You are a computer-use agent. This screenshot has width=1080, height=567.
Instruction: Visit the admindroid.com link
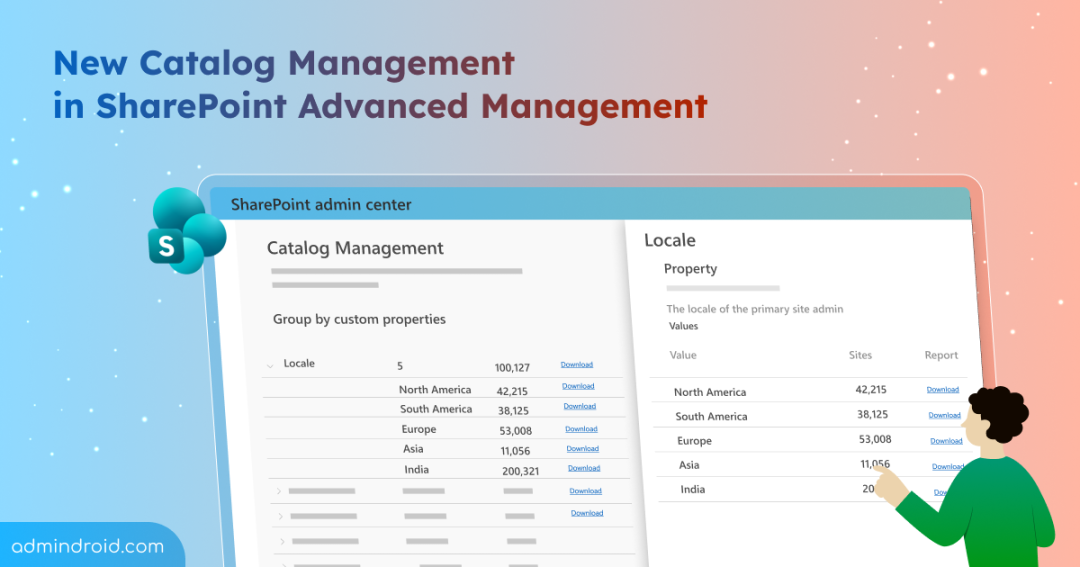tap(88, 546)
